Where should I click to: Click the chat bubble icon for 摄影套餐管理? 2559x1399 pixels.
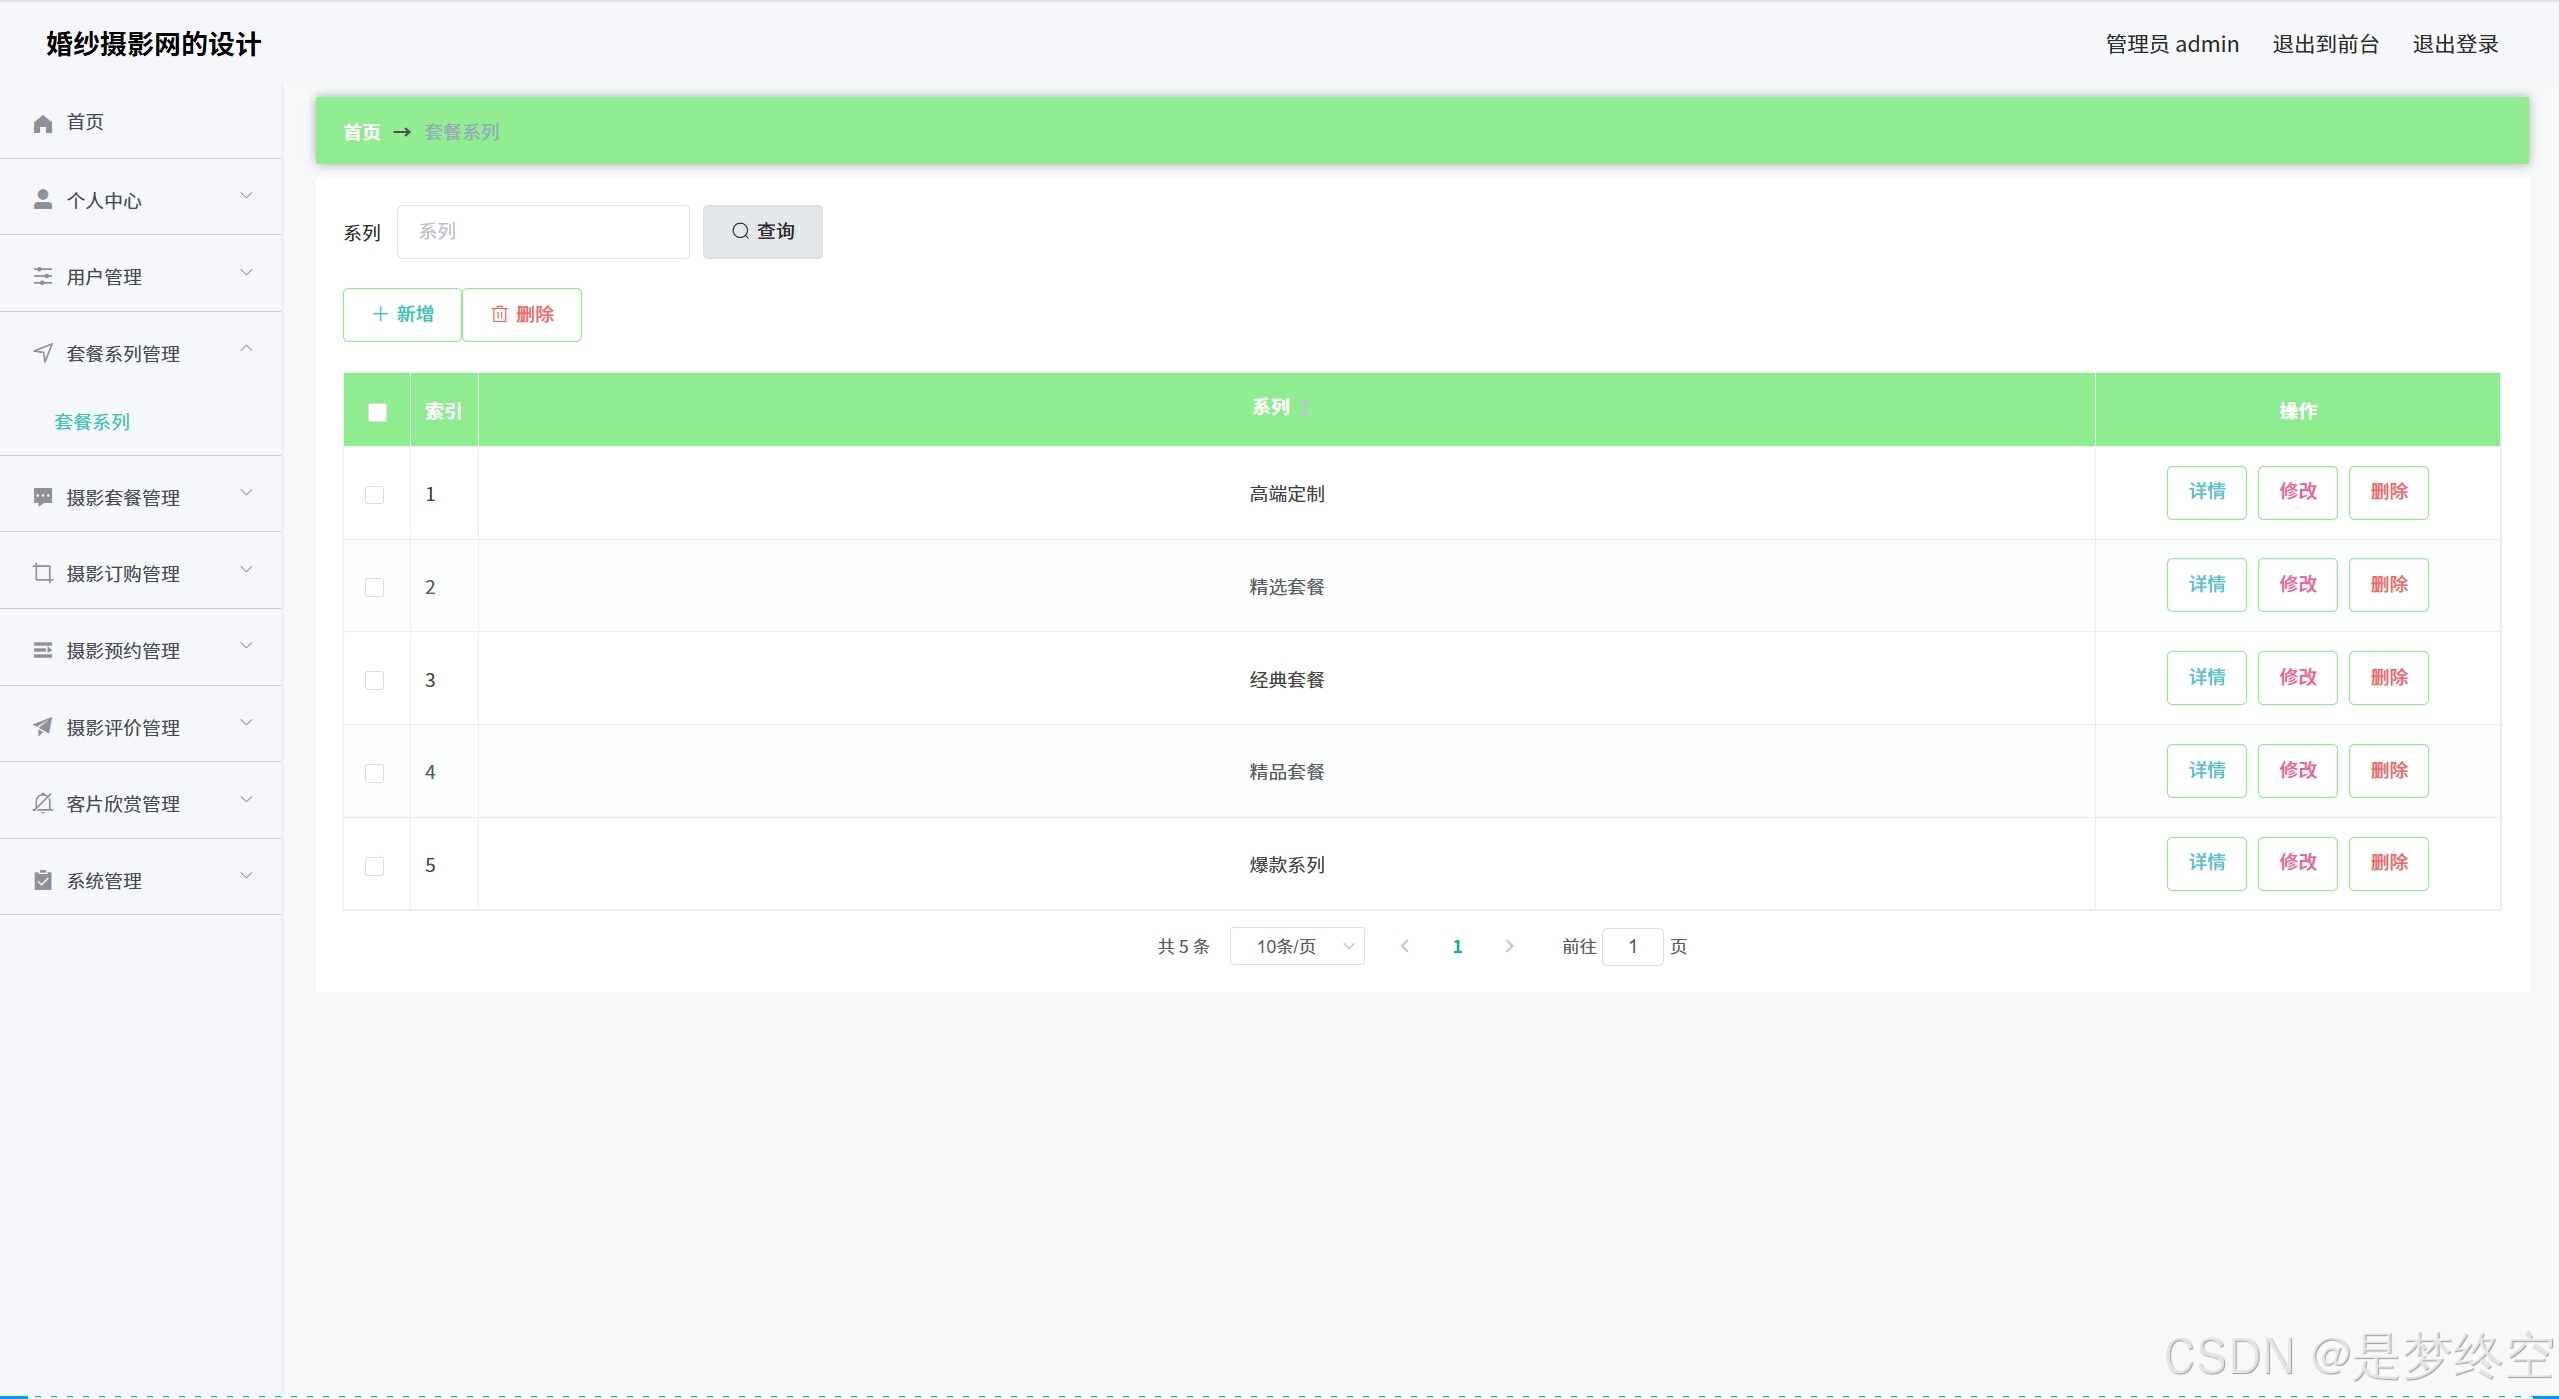pyautogui.click(x=43, y=497)
